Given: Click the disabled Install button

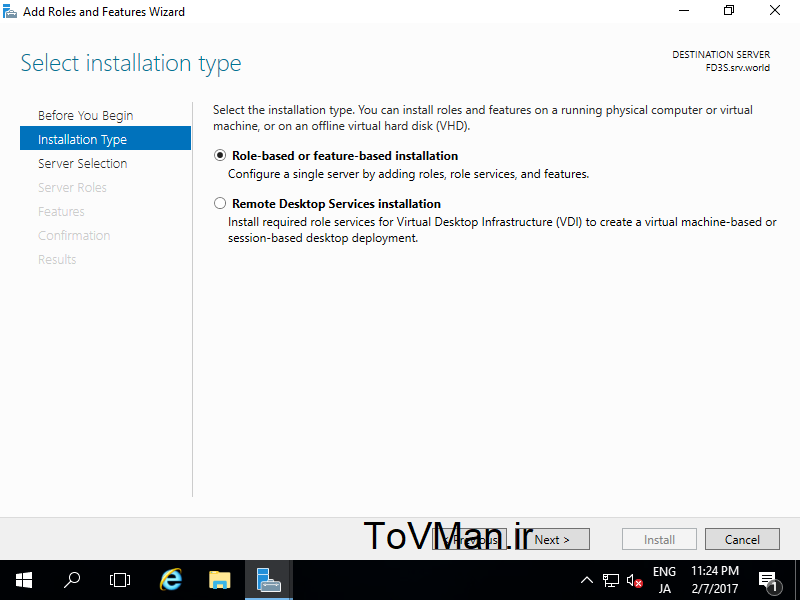Looking at the screenshot, I should tap(659, 539).
